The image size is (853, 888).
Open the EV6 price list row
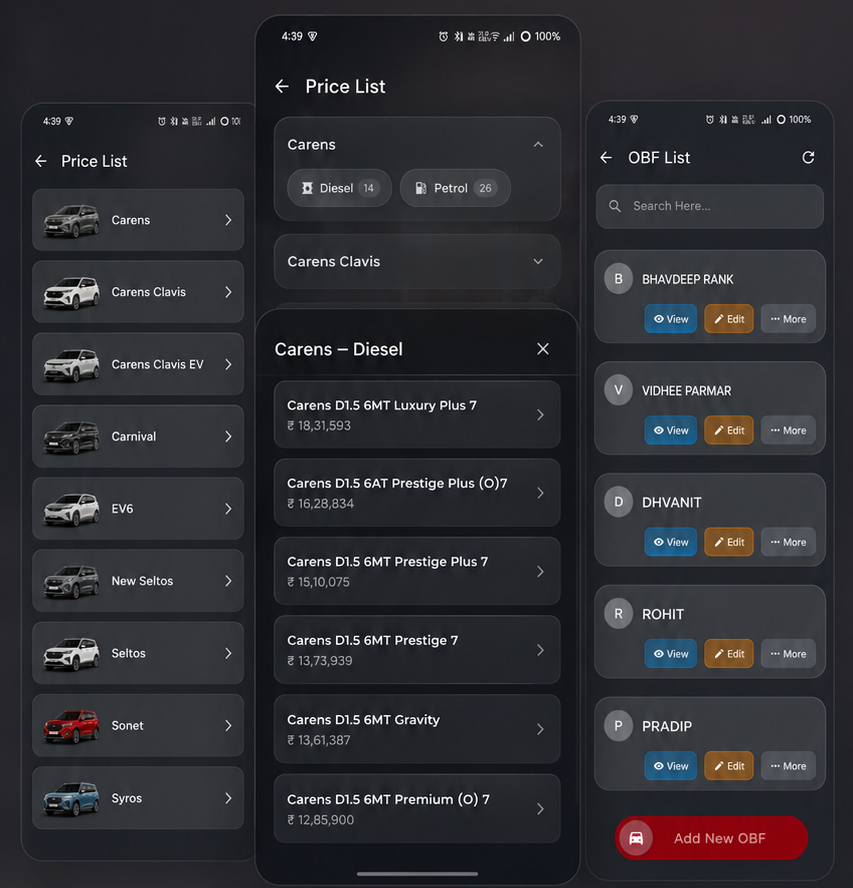coord(138,509)
